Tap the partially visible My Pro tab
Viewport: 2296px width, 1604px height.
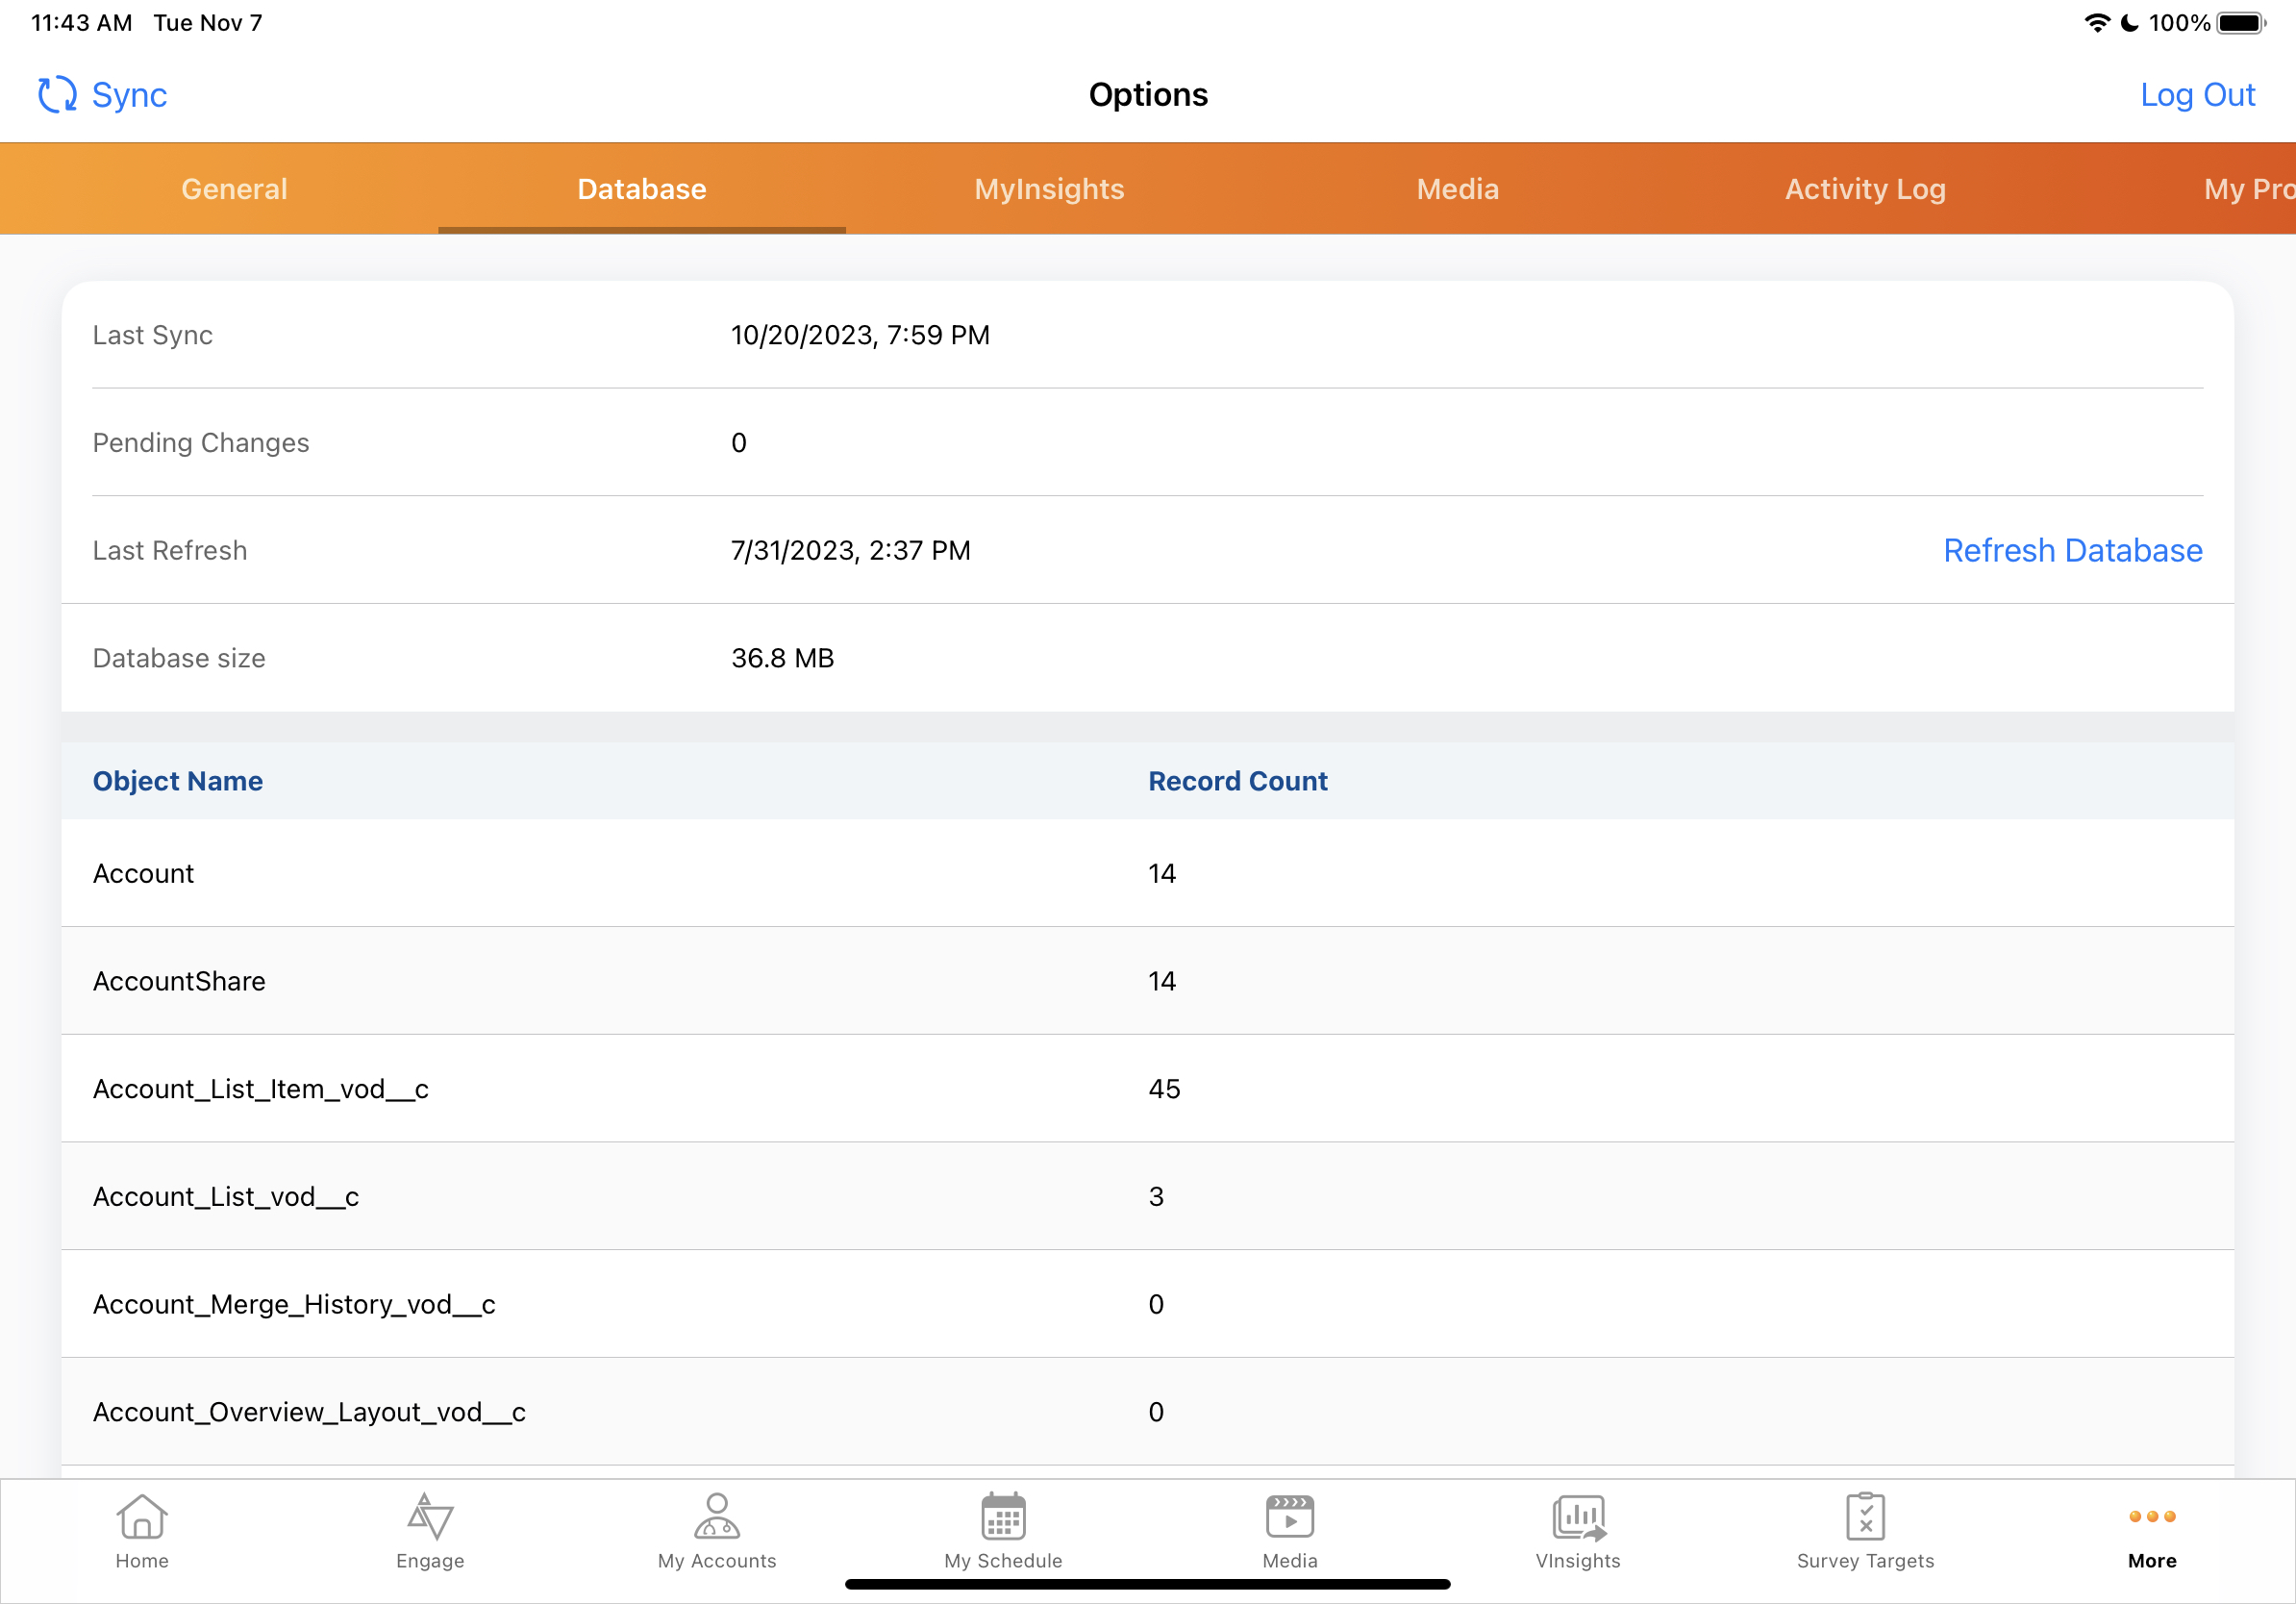point(2248,189)
